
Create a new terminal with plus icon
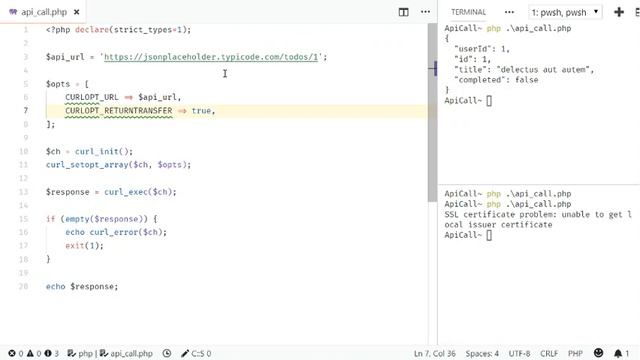(619, 12)
